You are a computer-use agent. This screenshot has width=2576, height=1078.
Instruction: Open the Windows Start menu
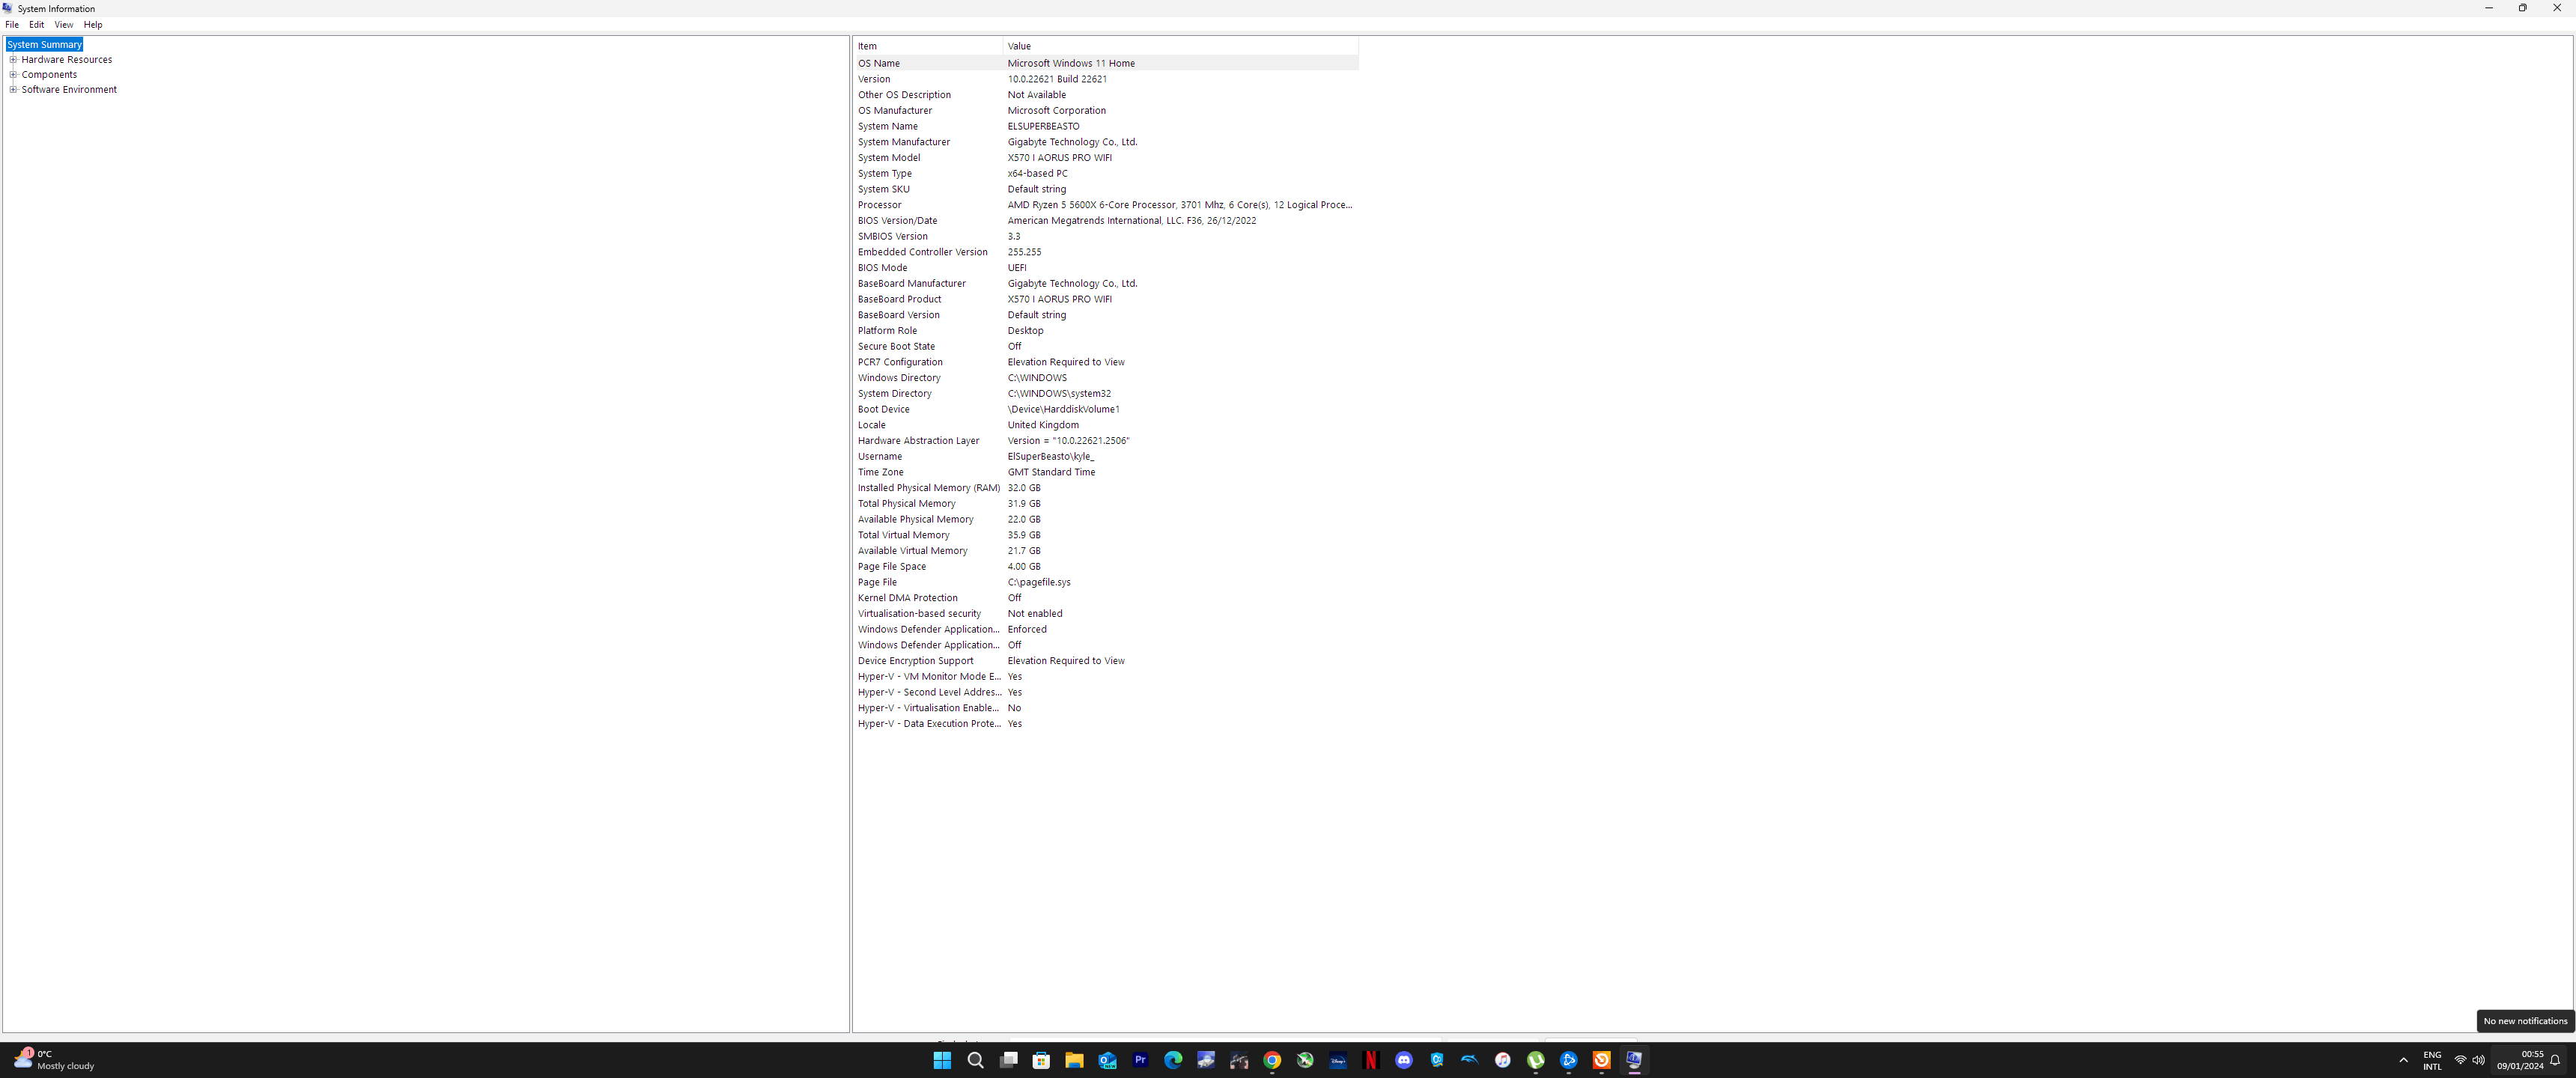coord(942,1060)
